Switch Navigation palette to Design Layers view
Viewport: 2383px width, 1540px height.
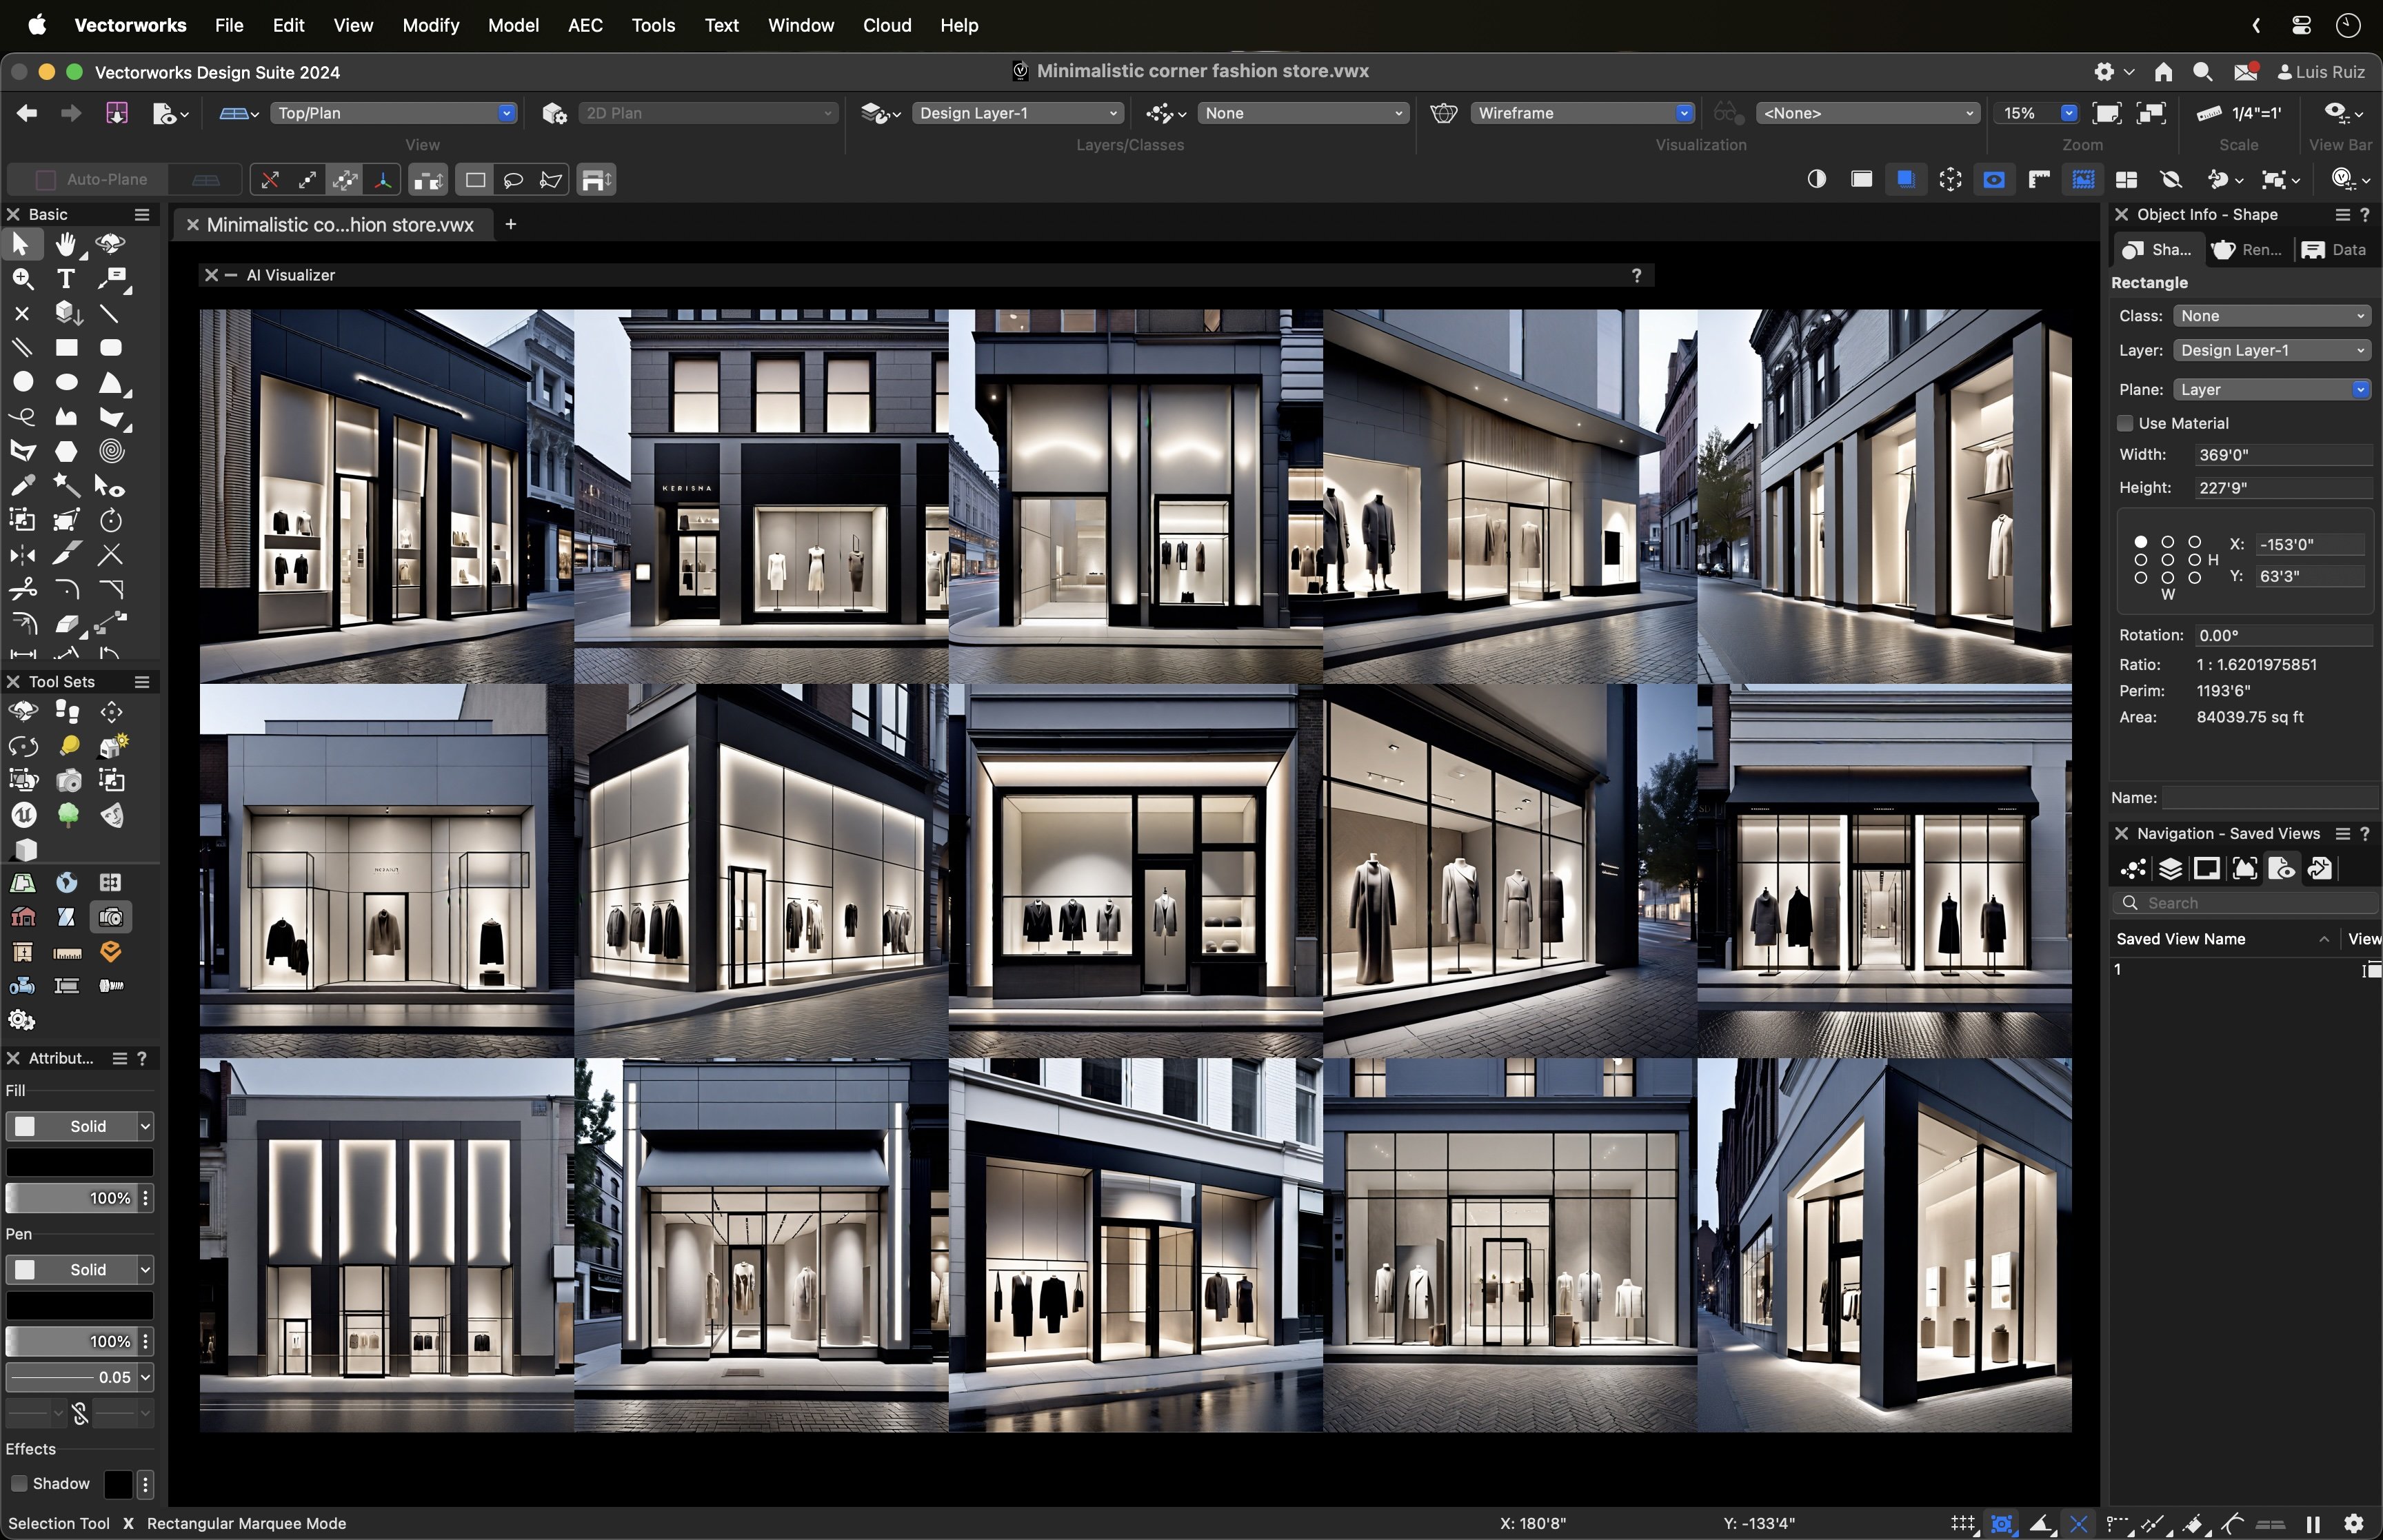click(x=2170, y=868)
